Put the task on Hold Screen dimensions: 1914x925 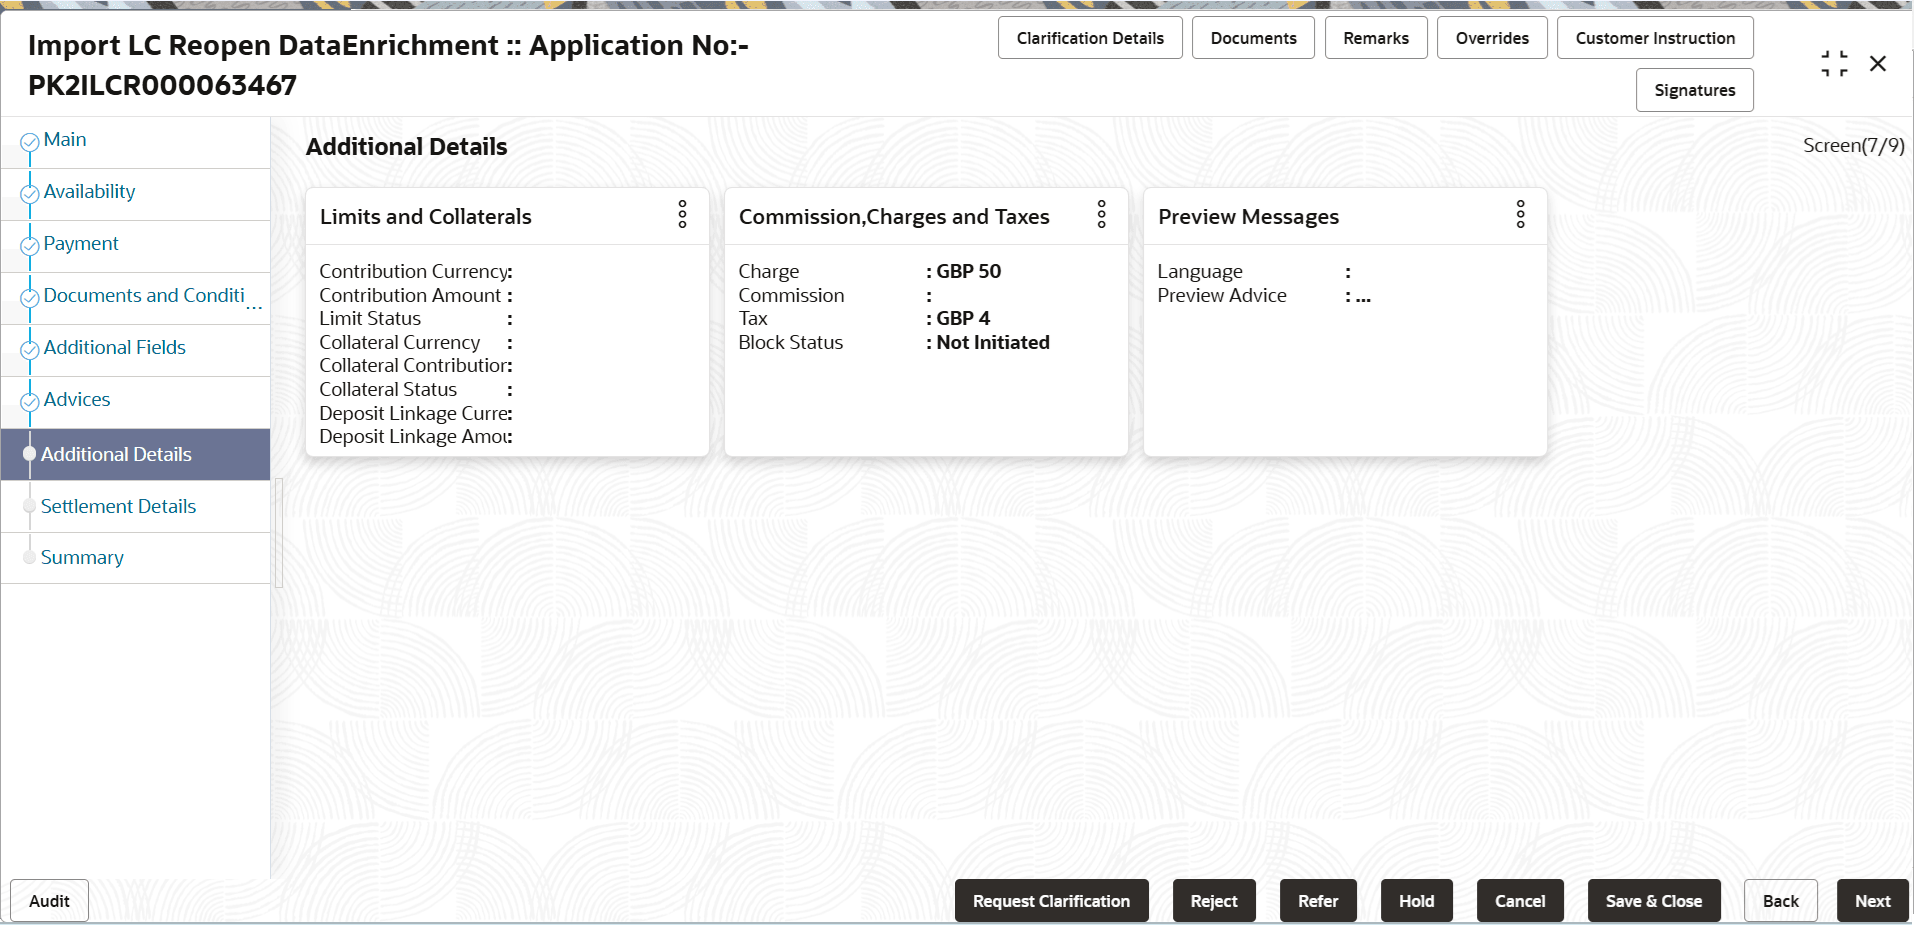(1416, 901)
